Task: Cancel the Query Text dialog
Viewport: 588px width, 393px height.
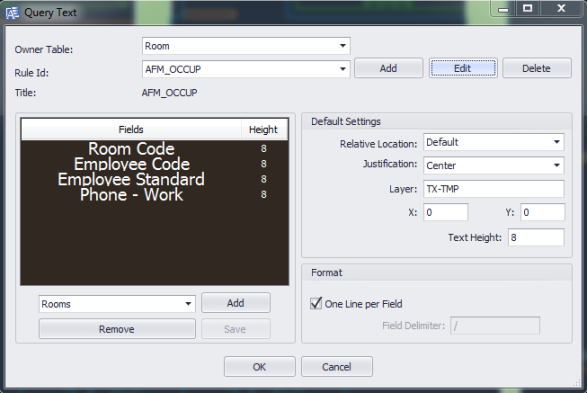Action: tap(337, 366)
